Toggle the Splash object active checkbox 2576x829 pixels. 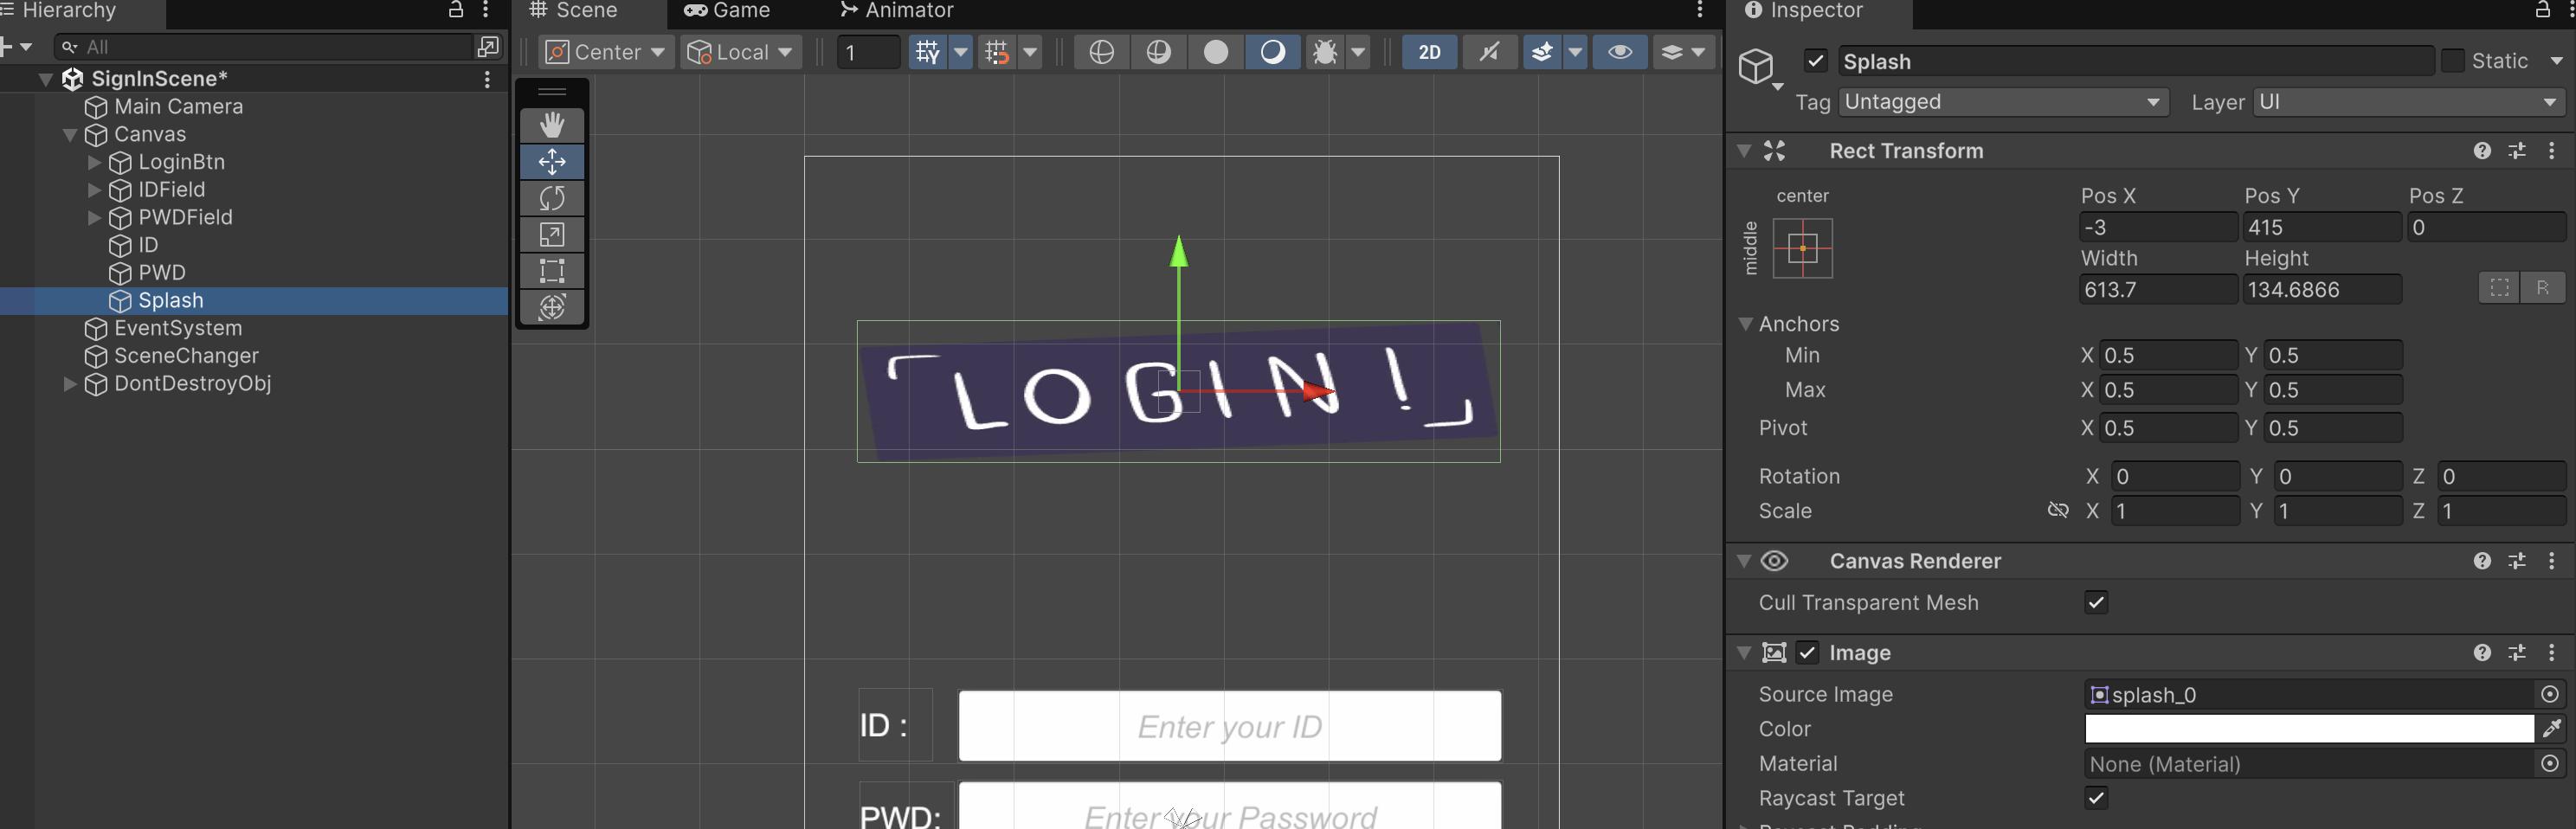1816,61
